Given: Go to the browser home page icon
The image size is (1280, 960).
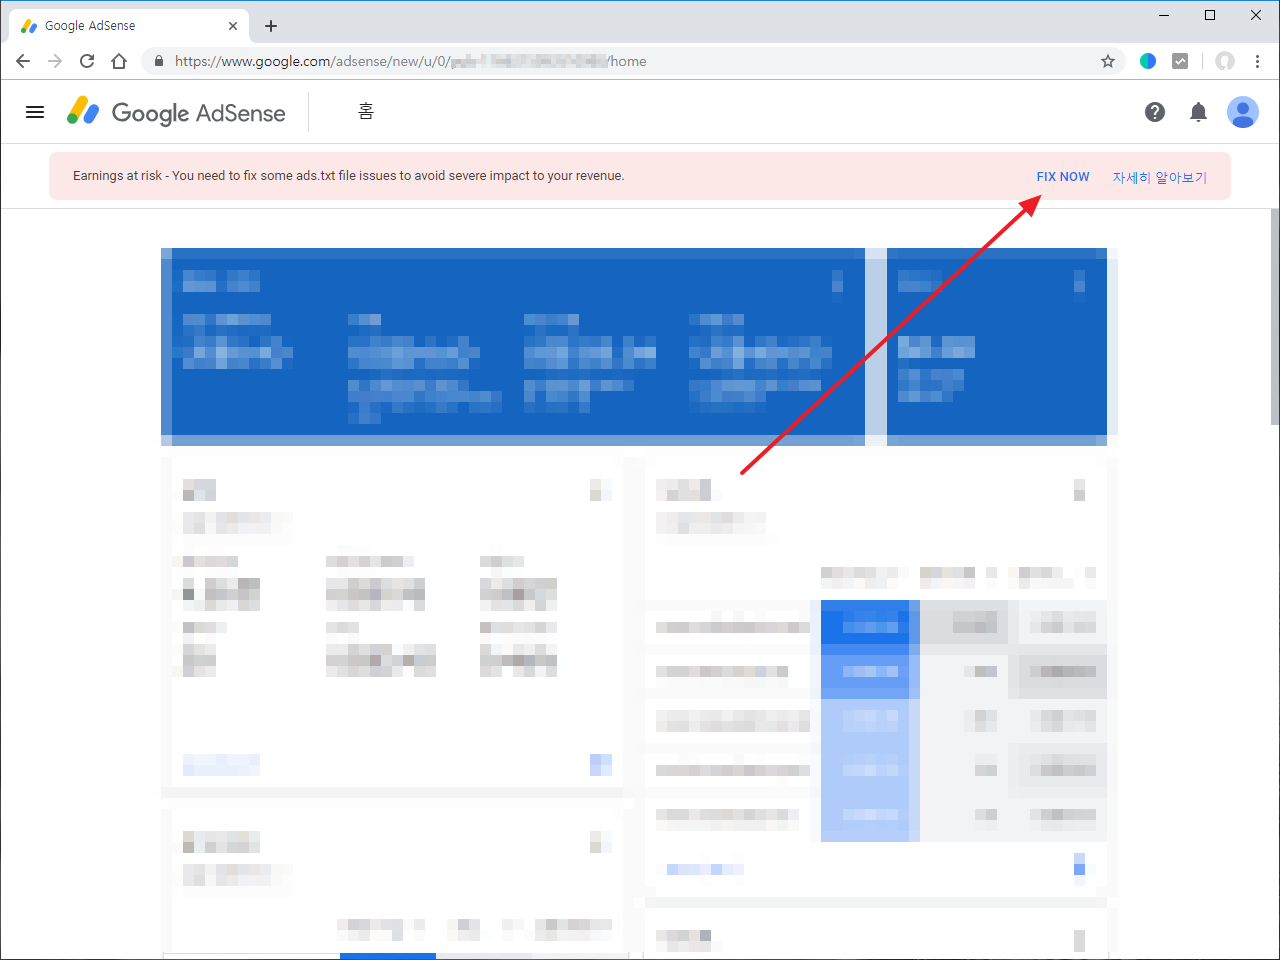Looking at the screenshot, I should tap(119, 61).
